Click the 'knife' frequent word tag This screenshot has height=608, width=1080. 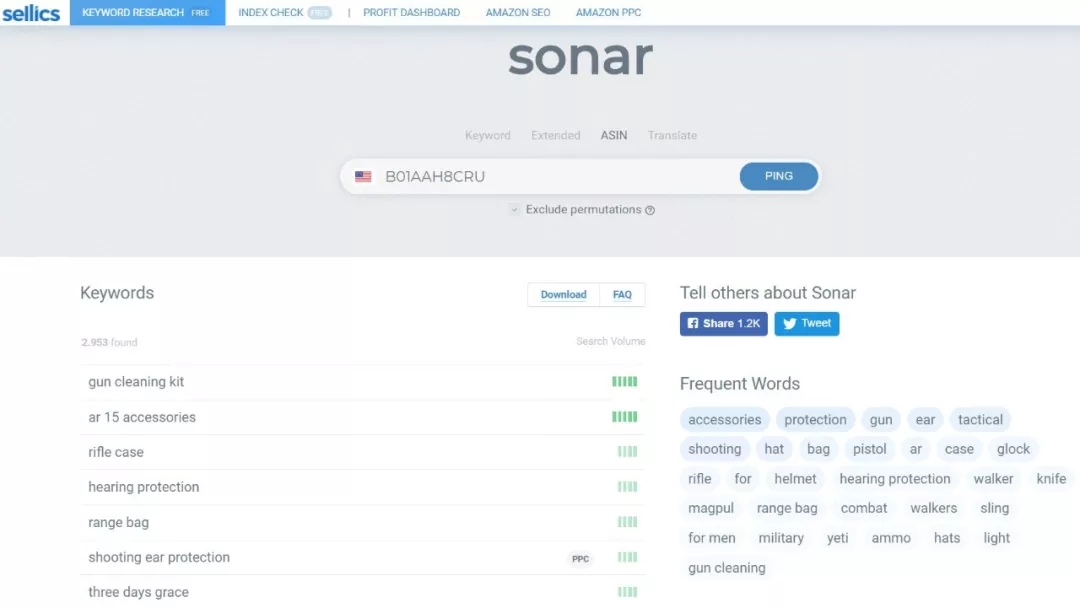click(1051, 479)
